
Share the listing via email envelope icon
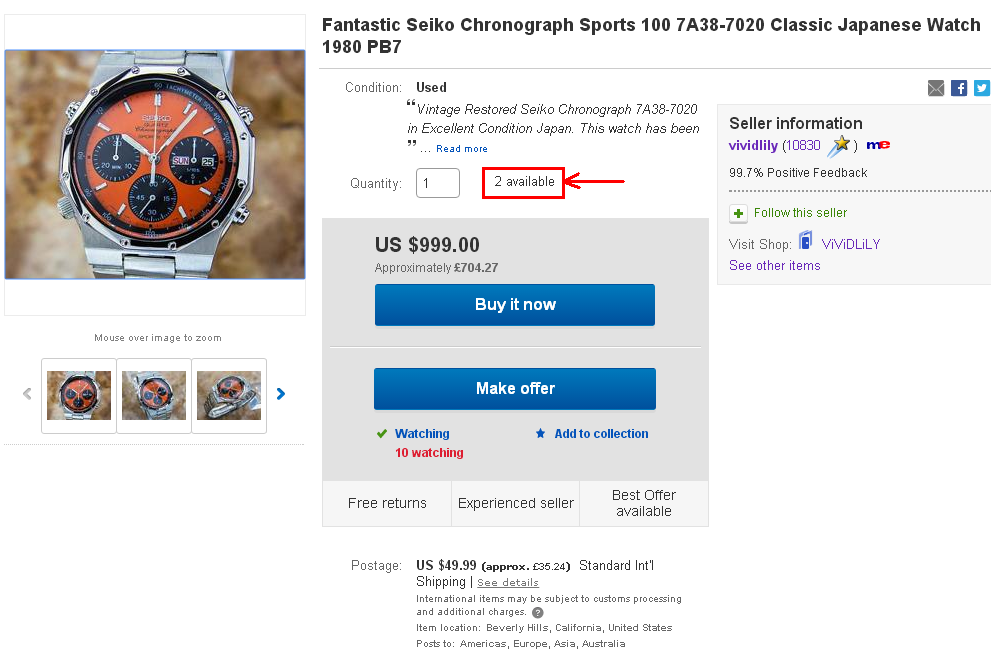(936, 88)
